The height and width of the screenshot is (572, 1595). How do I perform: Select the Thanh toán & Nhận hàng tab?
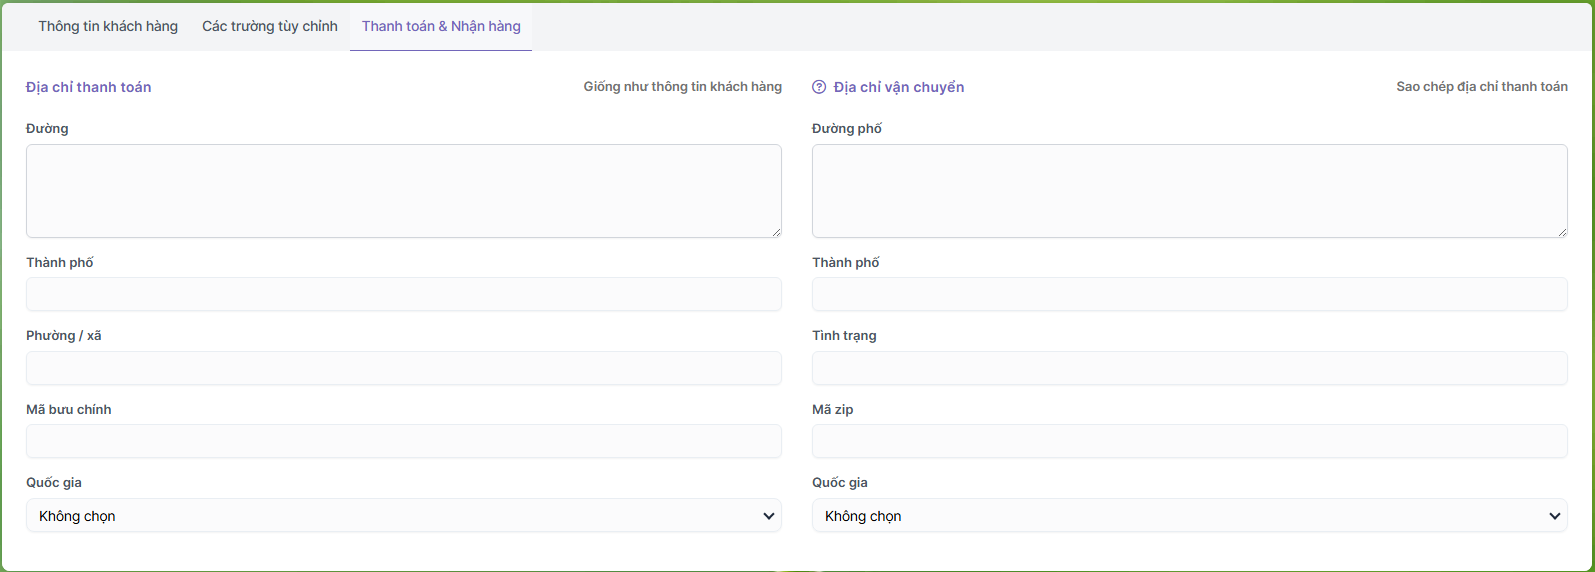tap(441, 26)
